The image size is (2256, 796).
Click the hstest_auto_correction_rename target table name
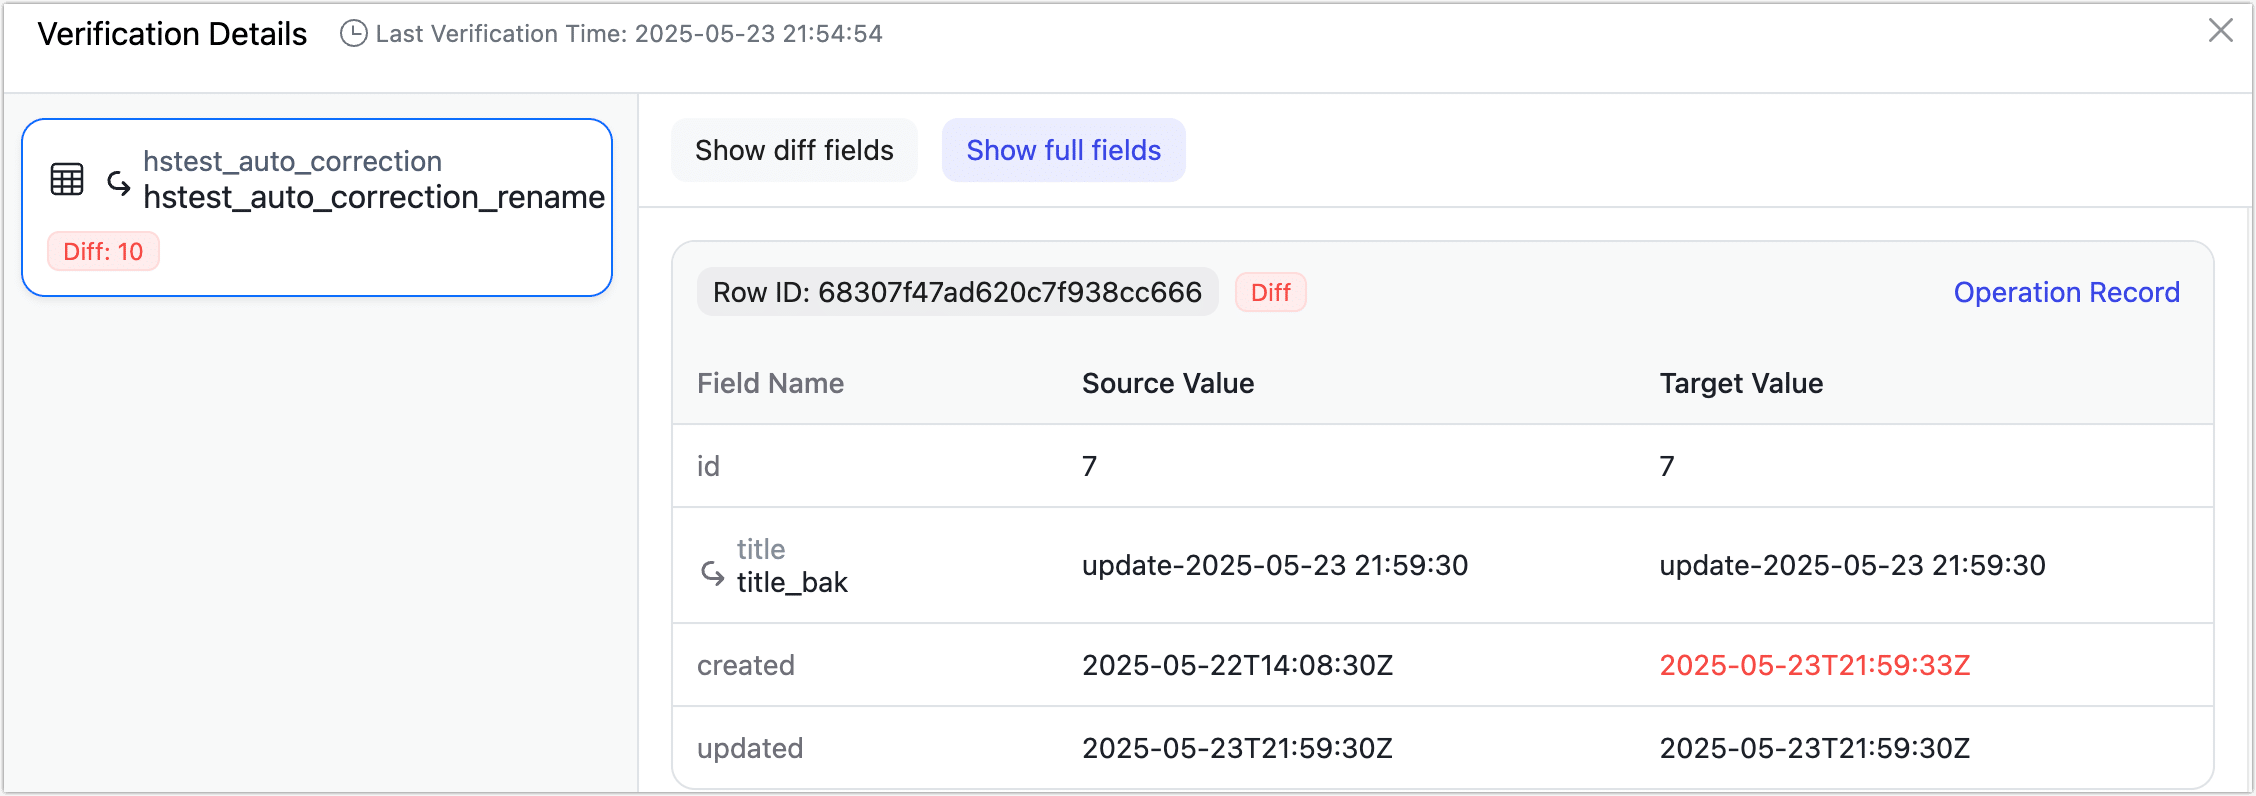click(x=374, y=198)
